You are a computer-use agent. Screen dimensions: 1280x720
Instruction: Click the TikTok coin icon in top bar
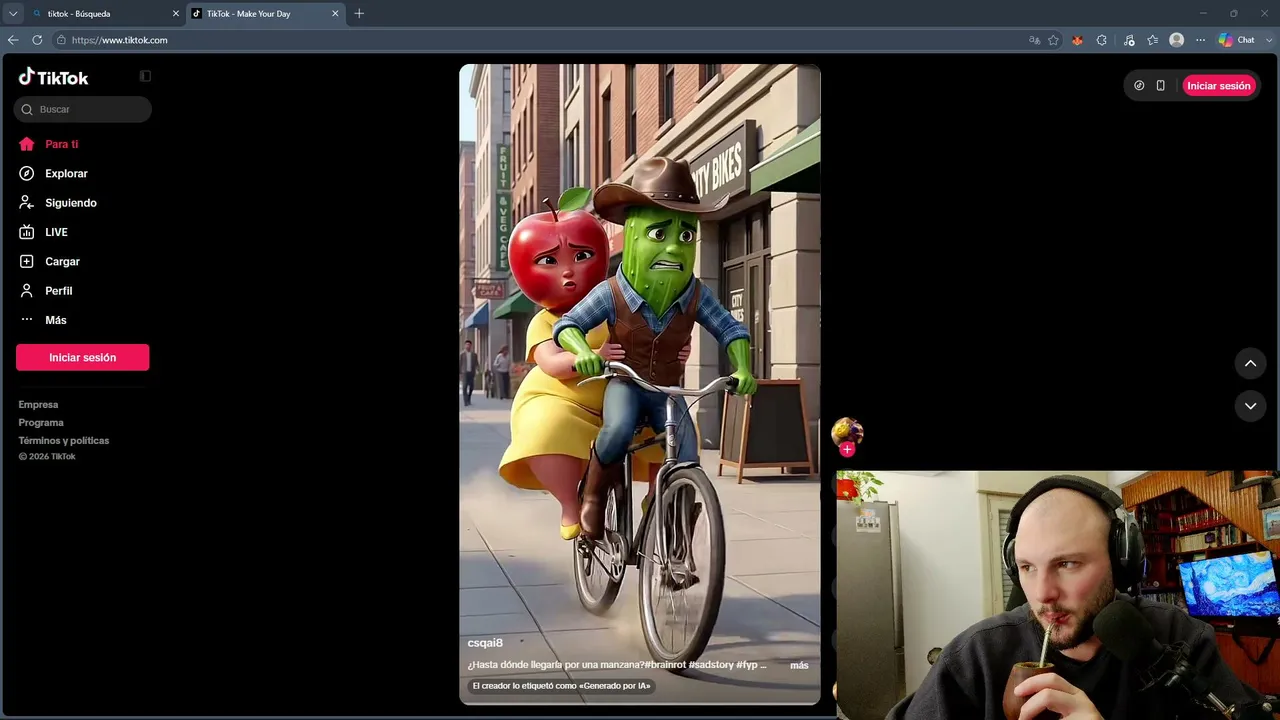(1139, 86)
